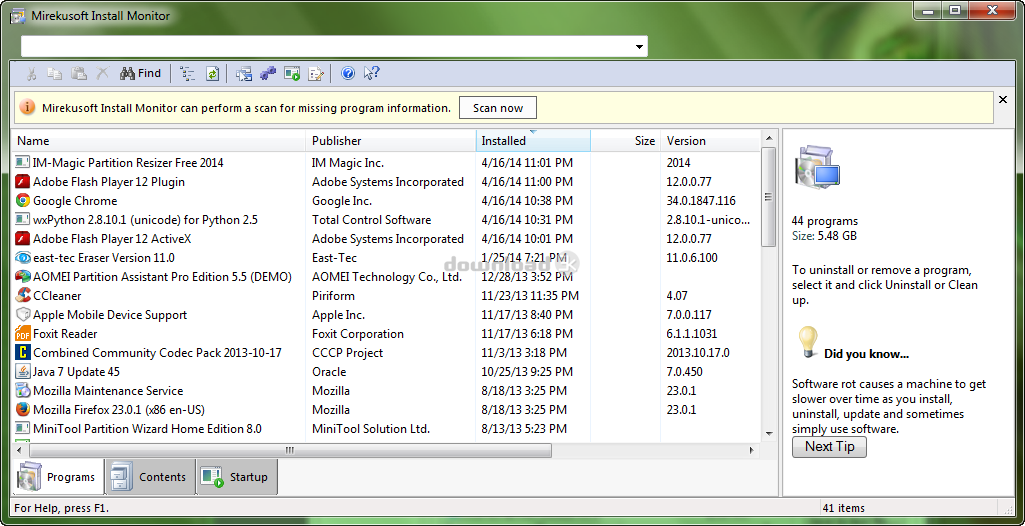Click the horizontal scrollbar right arrow
This screenshot has width=1025, height=526.
pyautogui.click(x=752, y=450)
